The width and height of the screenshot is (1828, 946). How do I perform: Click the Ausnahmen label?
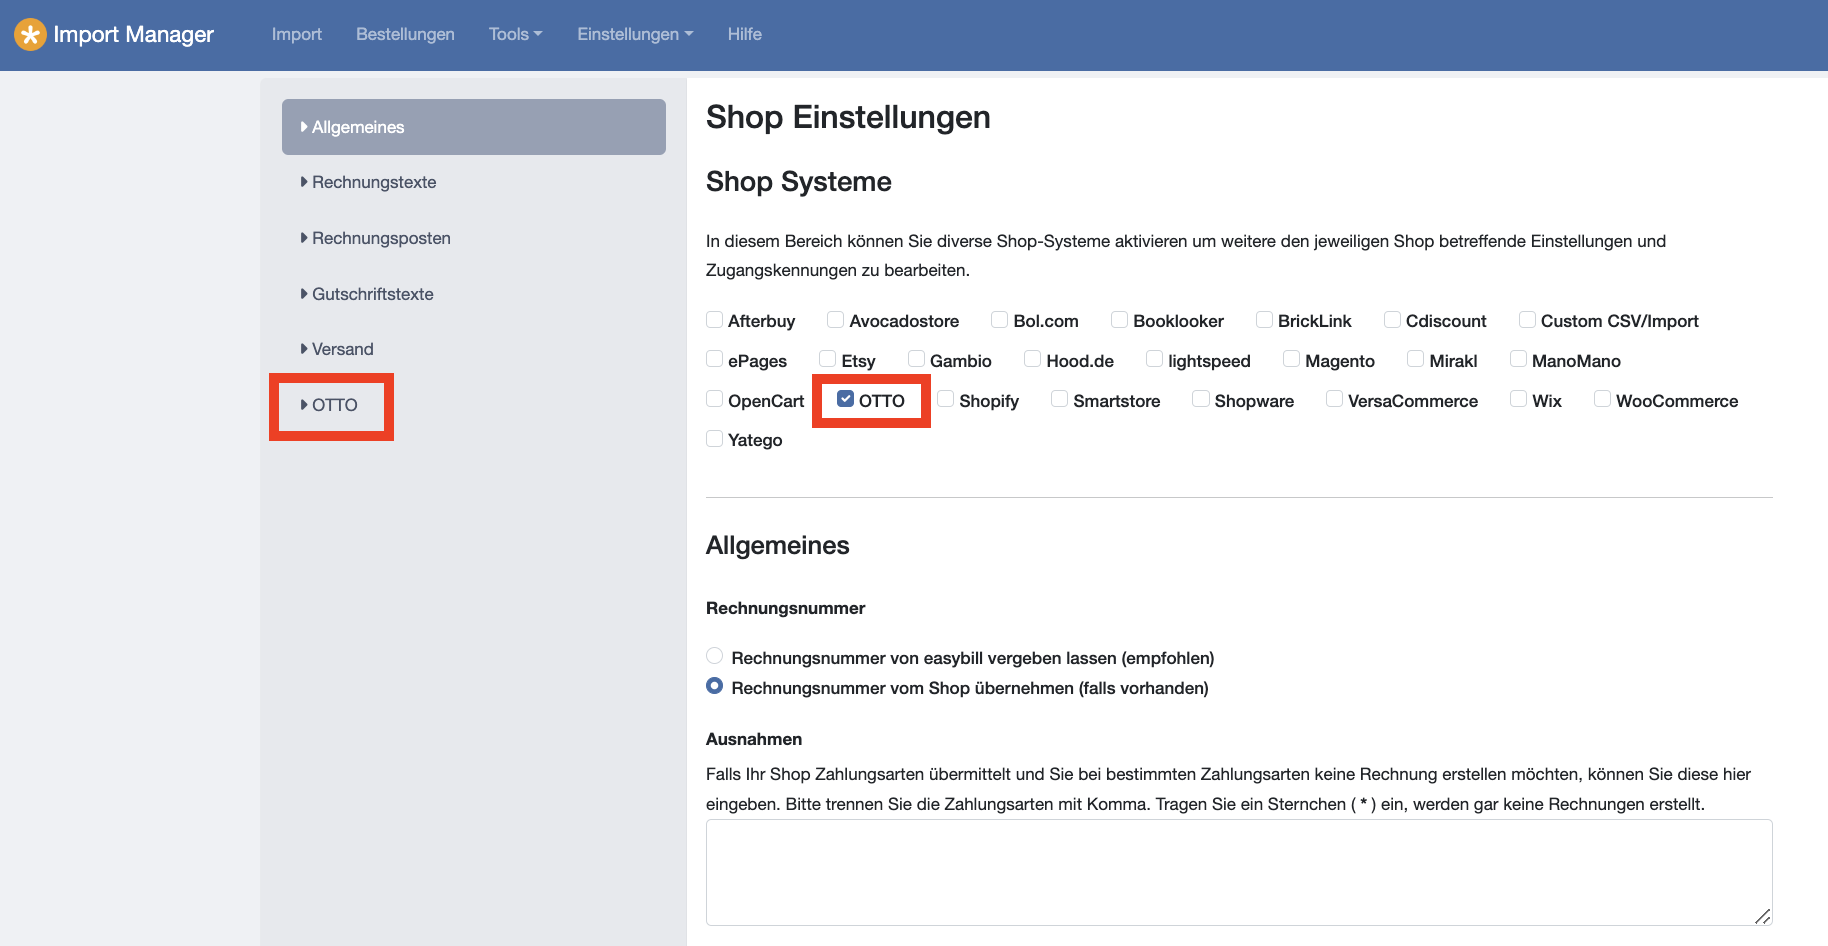754,739
